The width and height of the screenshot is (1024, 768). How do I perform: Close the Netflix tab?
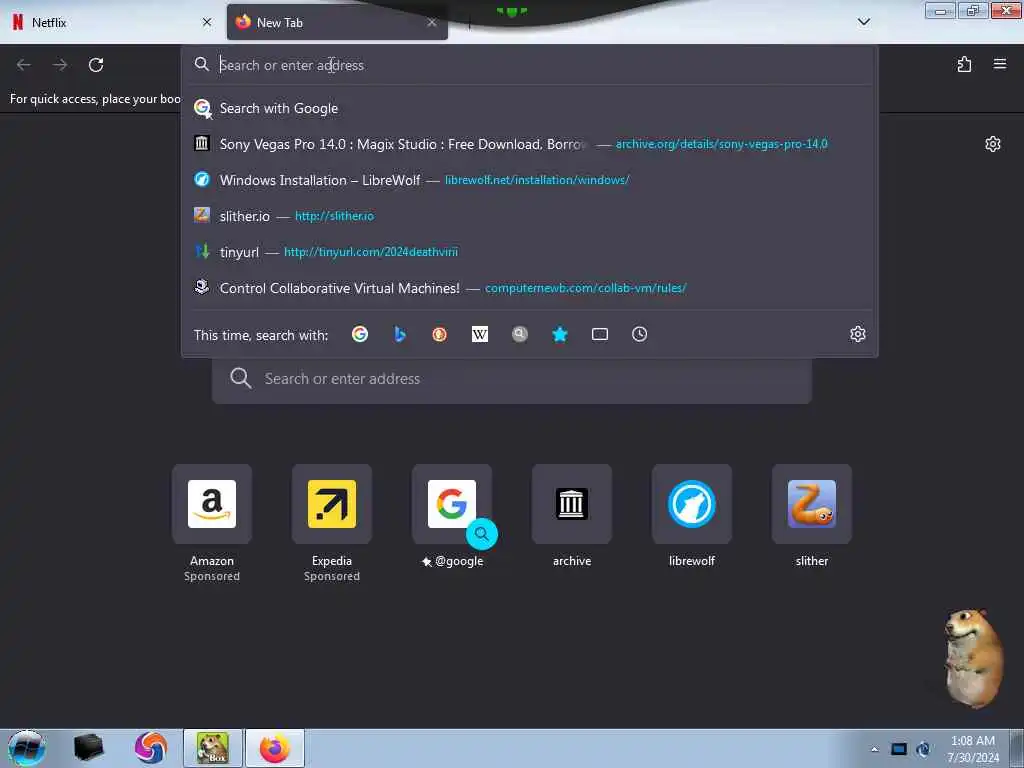[207, 22]
